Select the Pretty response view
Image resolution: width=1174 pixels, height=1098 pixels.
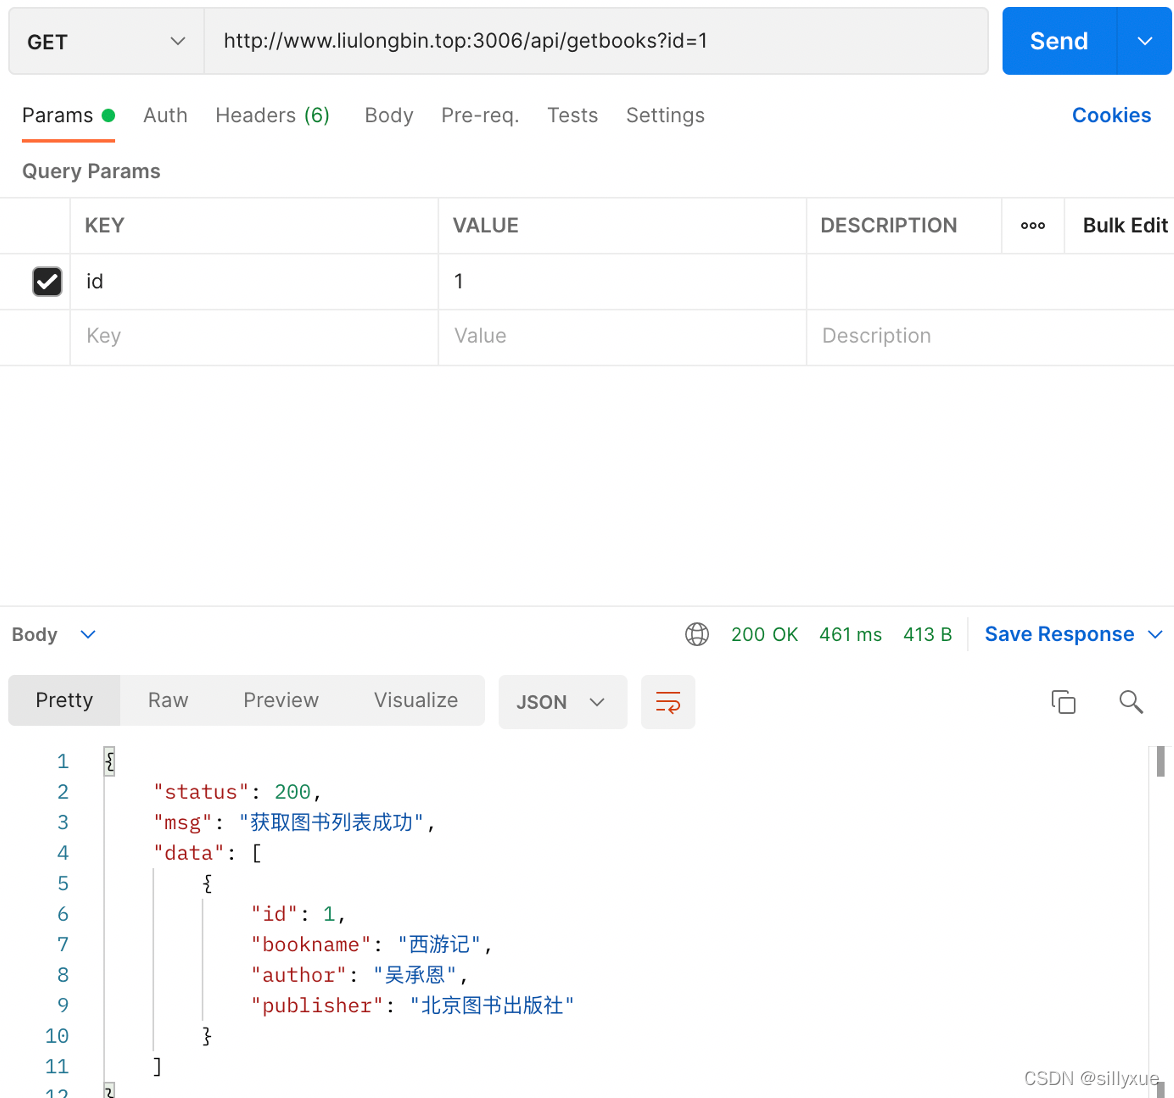(64, 700)
